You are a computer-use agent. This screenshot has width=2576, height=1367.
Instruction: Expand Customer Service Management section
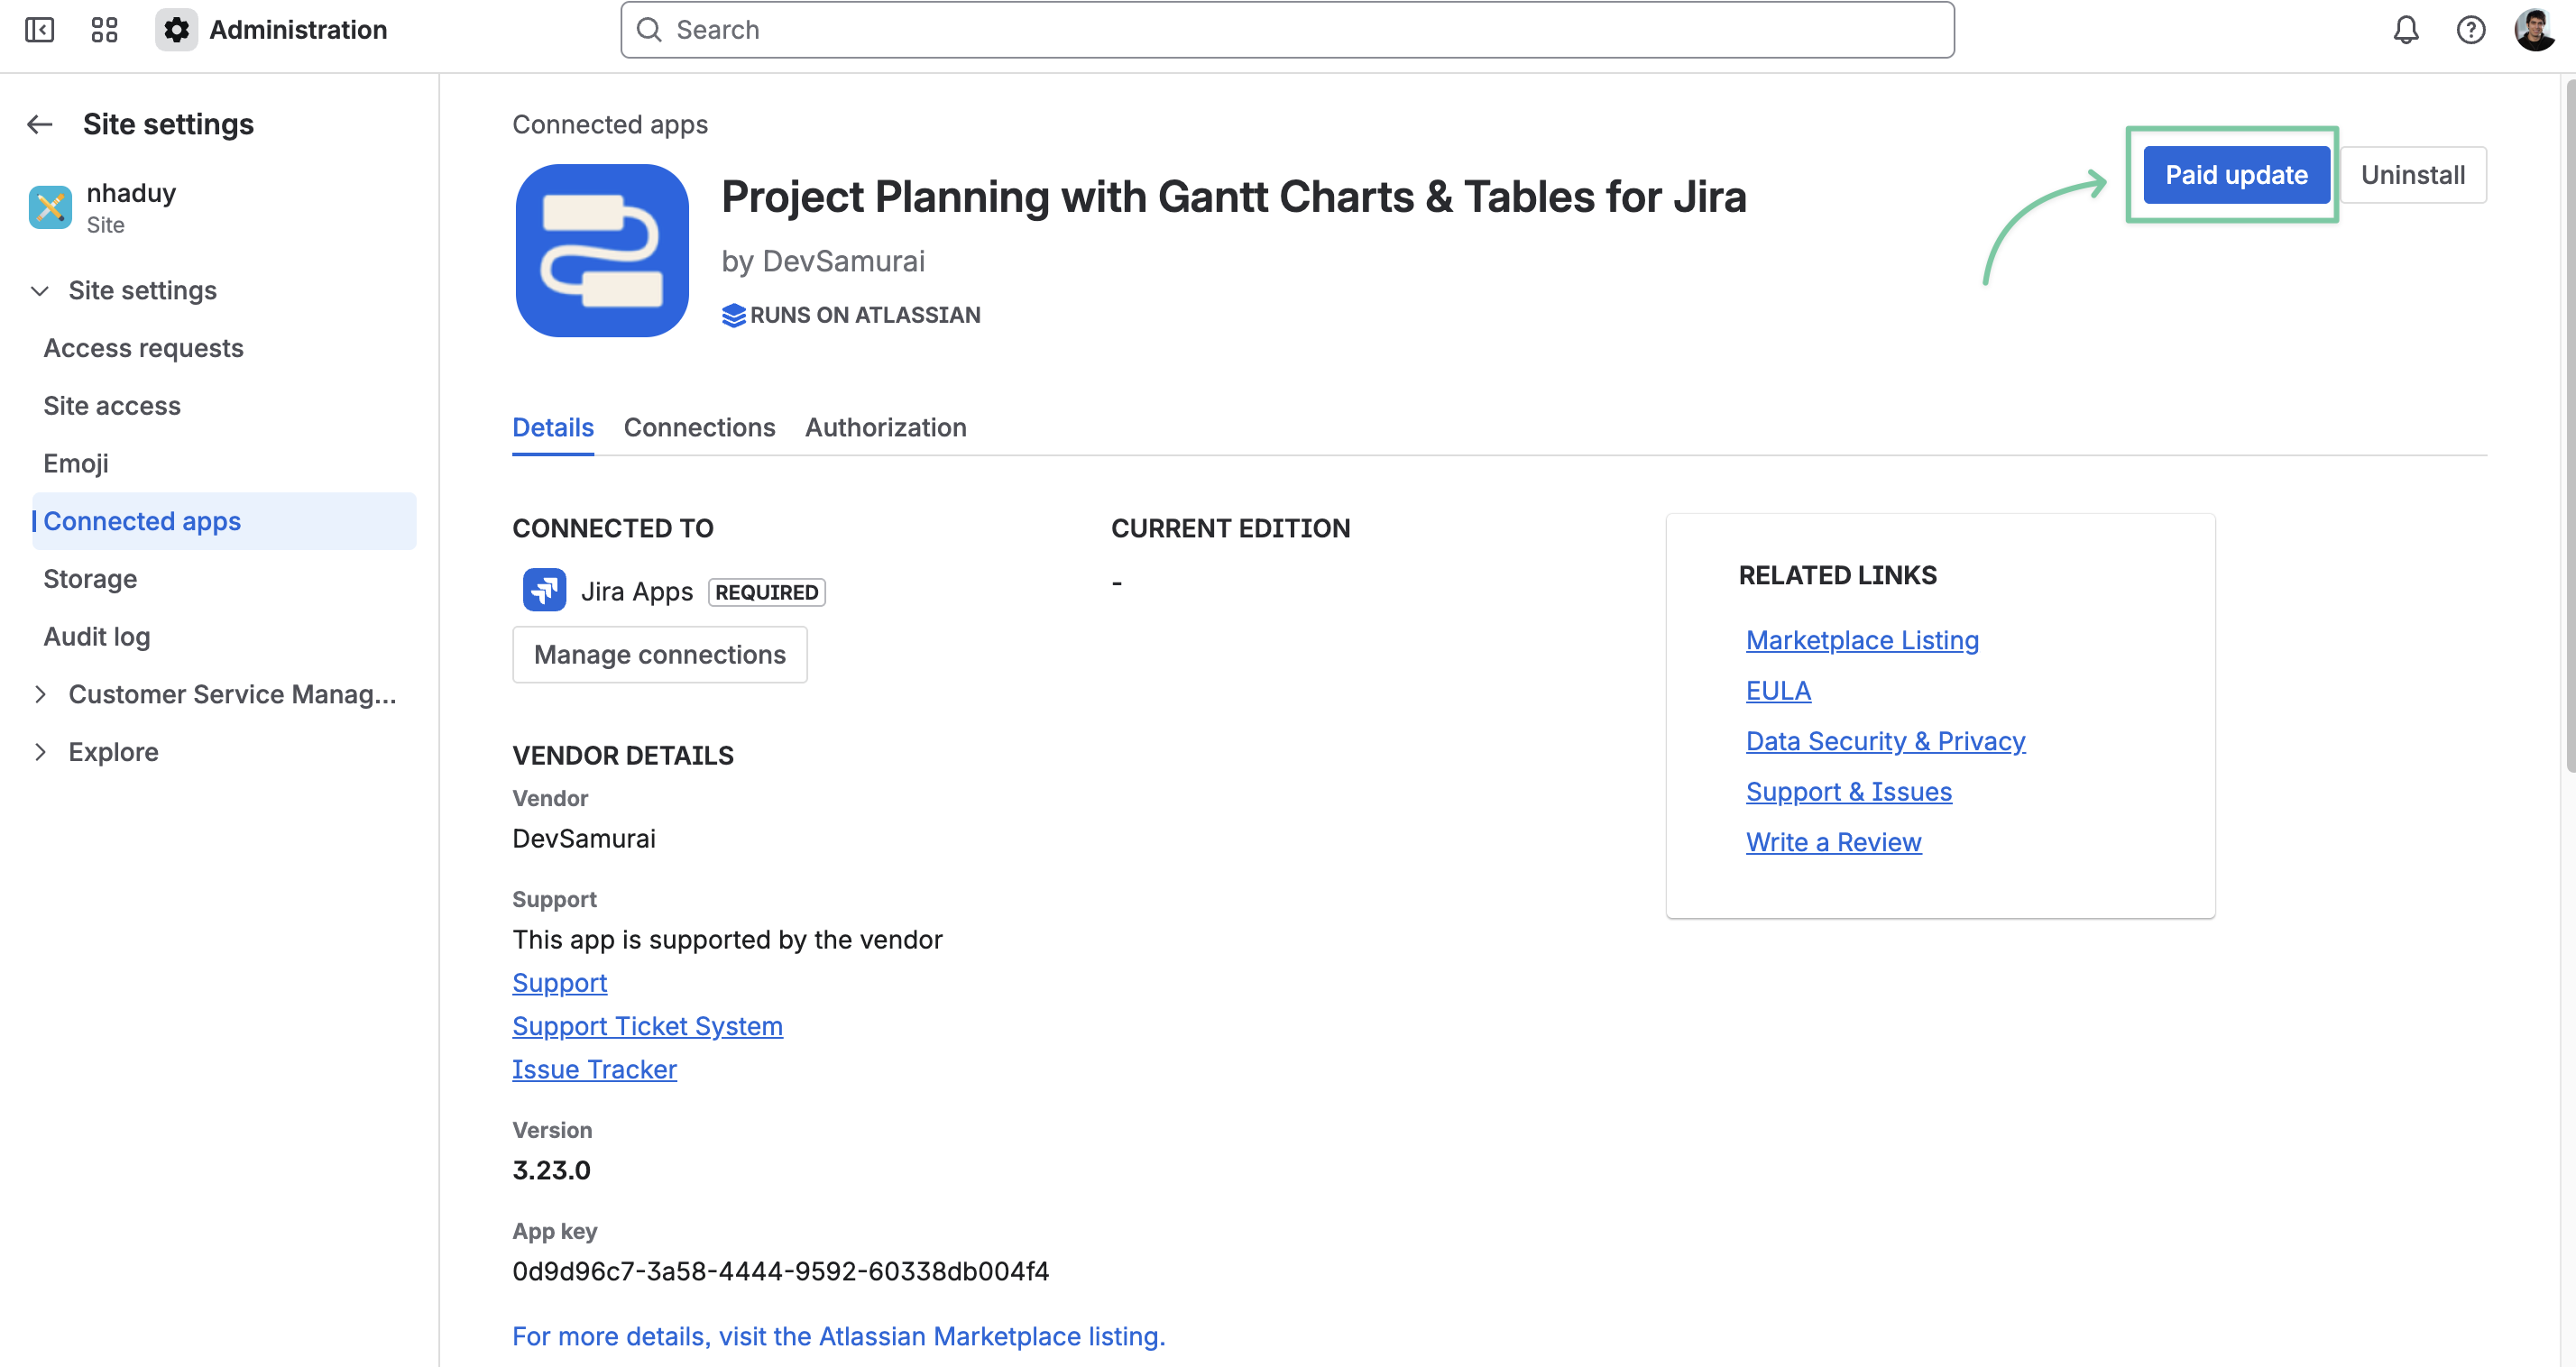click(x=40, y=694)
